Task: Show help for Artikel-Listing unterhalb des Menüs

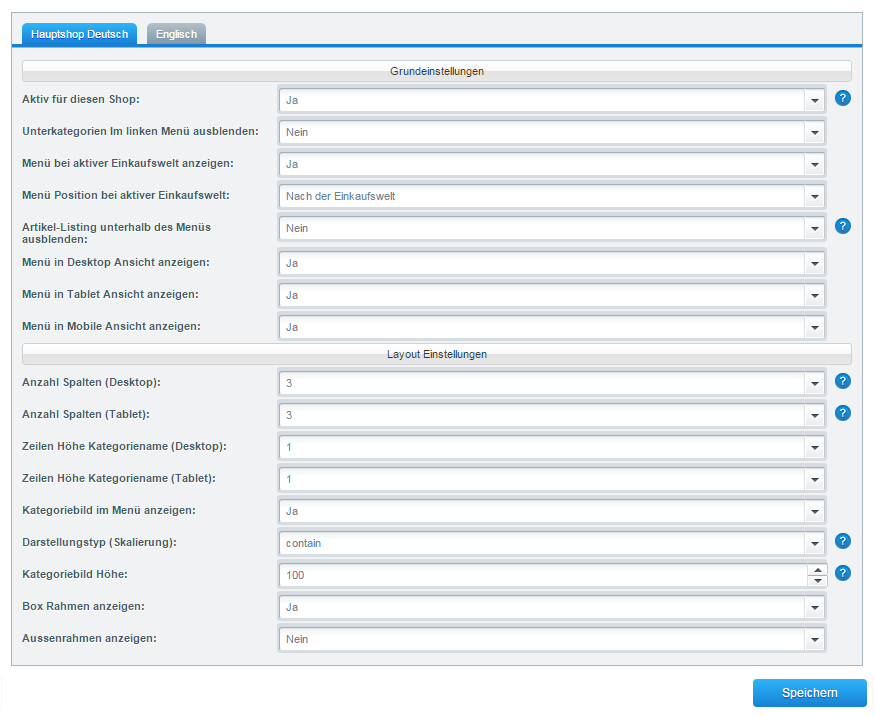Action: (x=843, y=226)
